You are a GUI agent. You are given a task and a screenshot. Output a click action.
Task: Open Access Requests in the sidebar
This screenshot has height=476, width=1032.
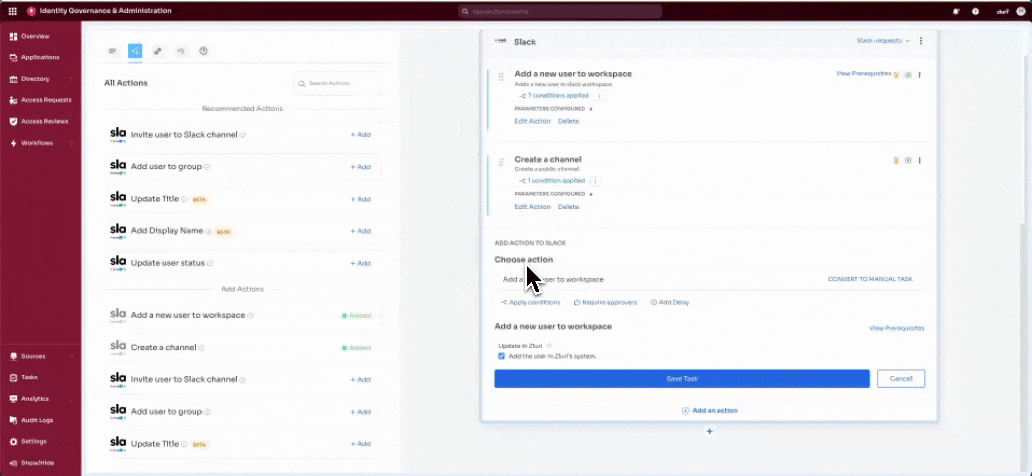39,100
